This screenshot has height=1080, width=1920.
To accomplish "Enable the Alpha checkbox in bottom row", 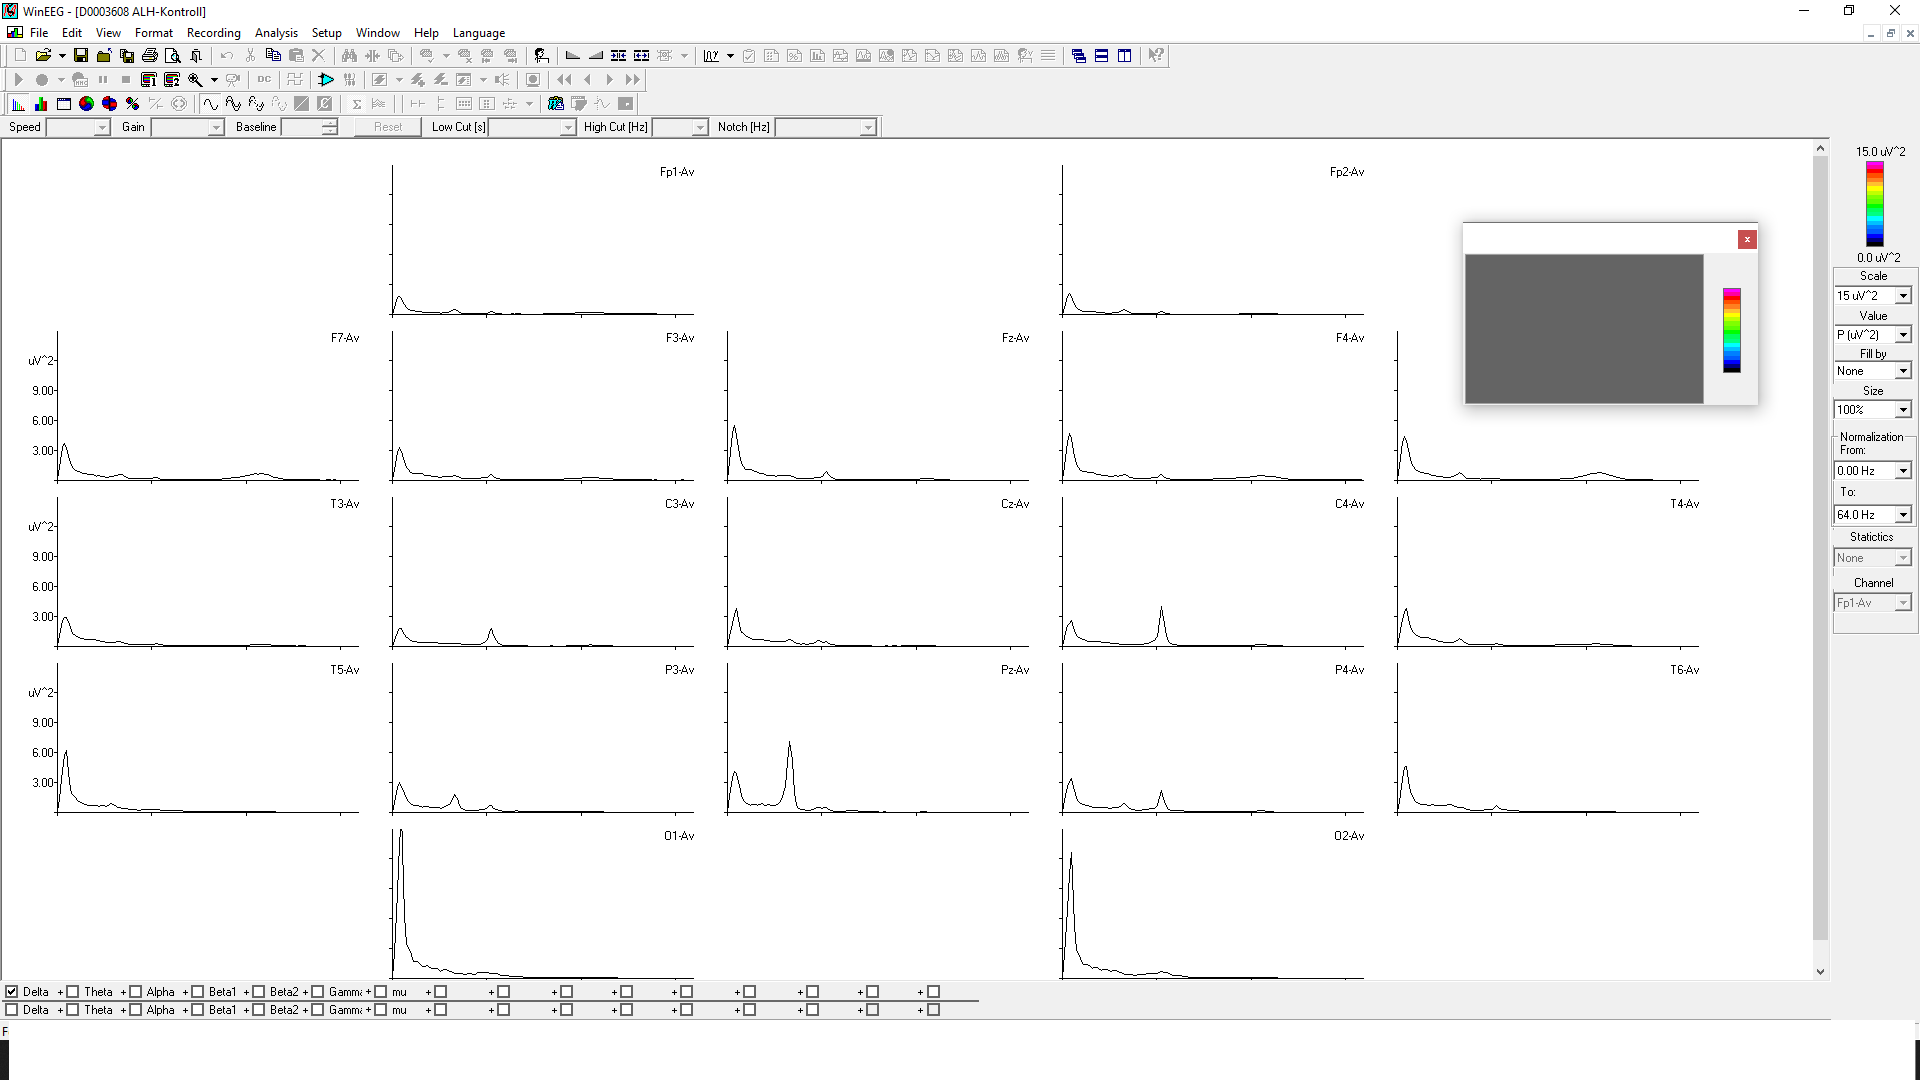I will (136, 1010).
